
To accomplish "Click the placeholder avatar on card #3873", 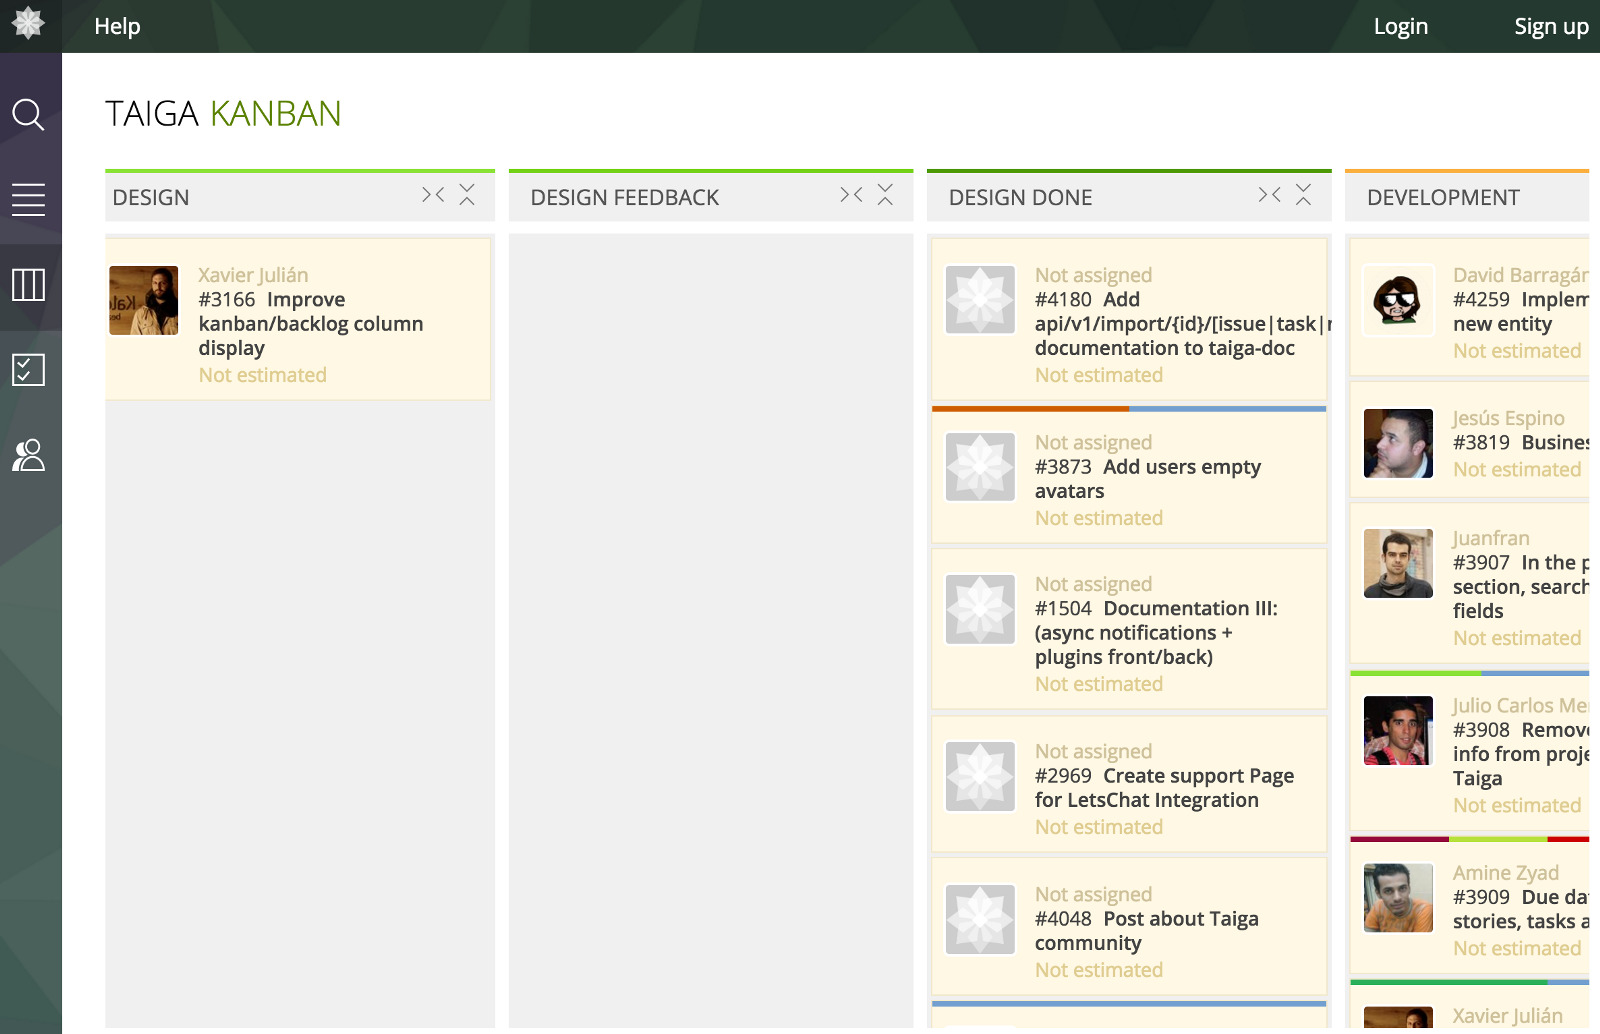I will coord(980,467).
